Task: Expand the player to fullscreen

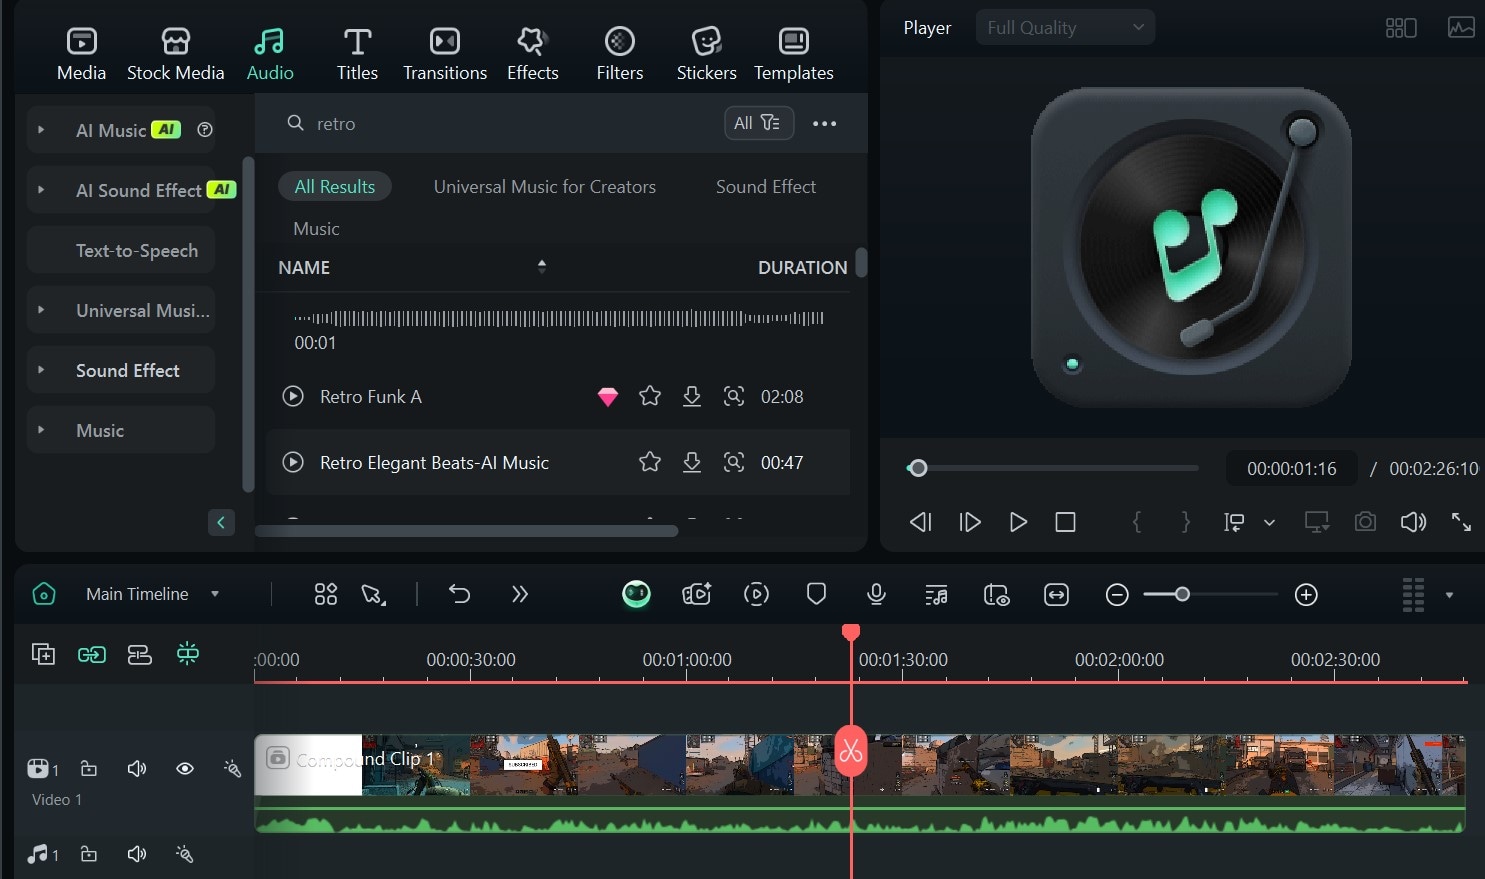Action: tap(1461, 522)
